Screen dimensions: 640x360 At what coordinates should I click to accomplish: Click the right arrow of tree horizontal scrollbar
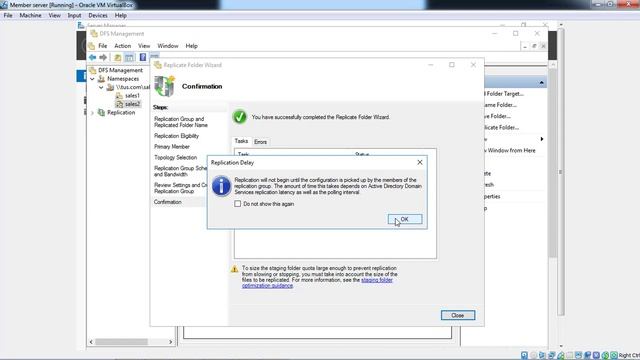pos(171,342)
